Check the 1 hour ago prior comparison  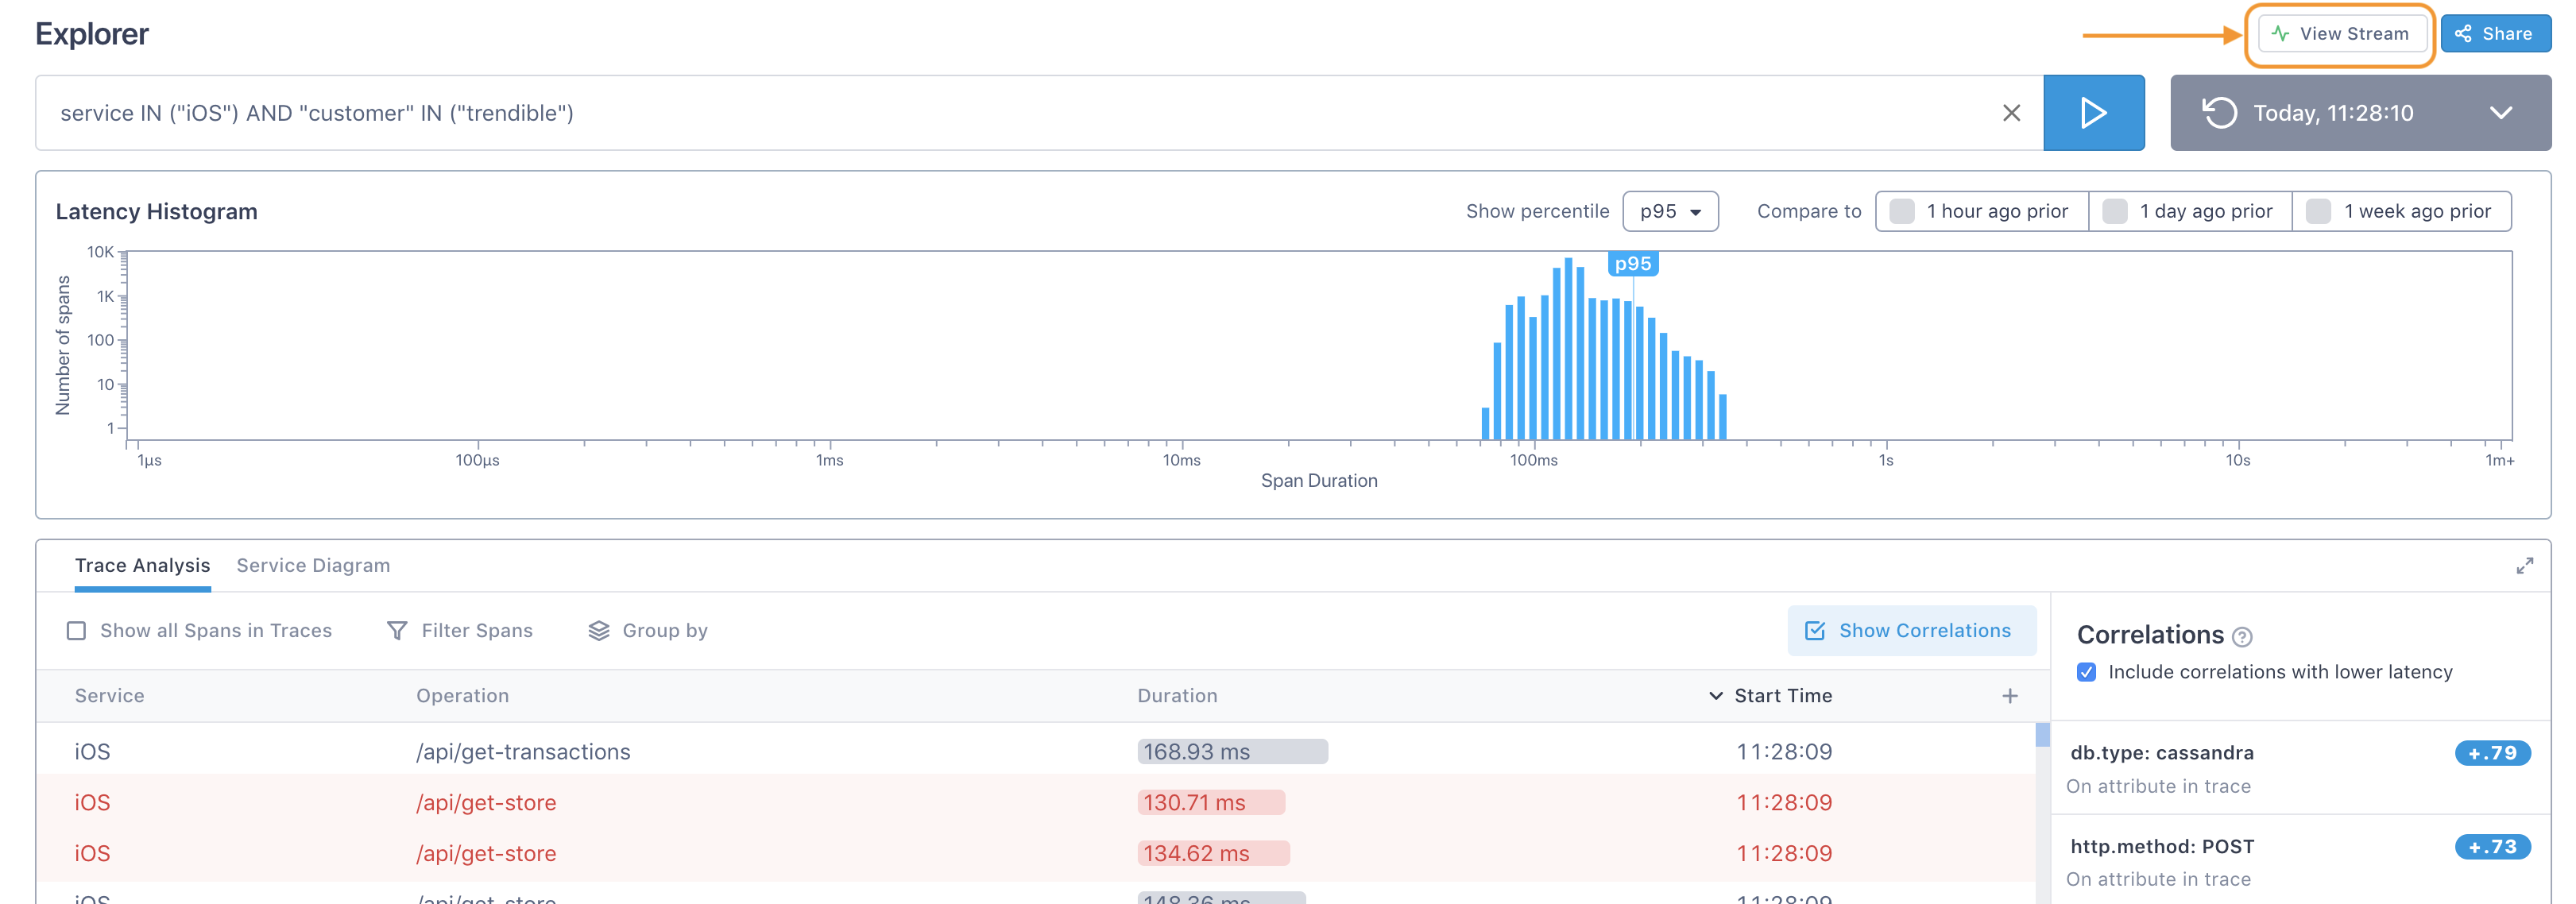pyautogui.click(x=1902, y=212)
